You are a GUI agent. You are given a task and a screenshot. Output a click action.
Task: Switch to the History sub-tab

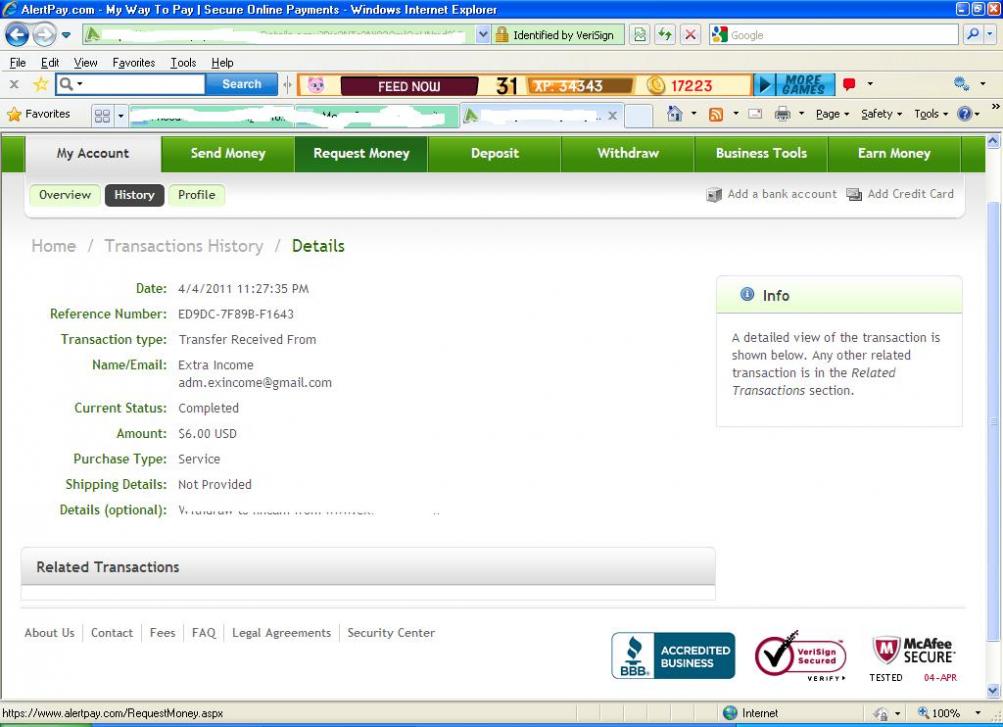(x=134, y=195)
